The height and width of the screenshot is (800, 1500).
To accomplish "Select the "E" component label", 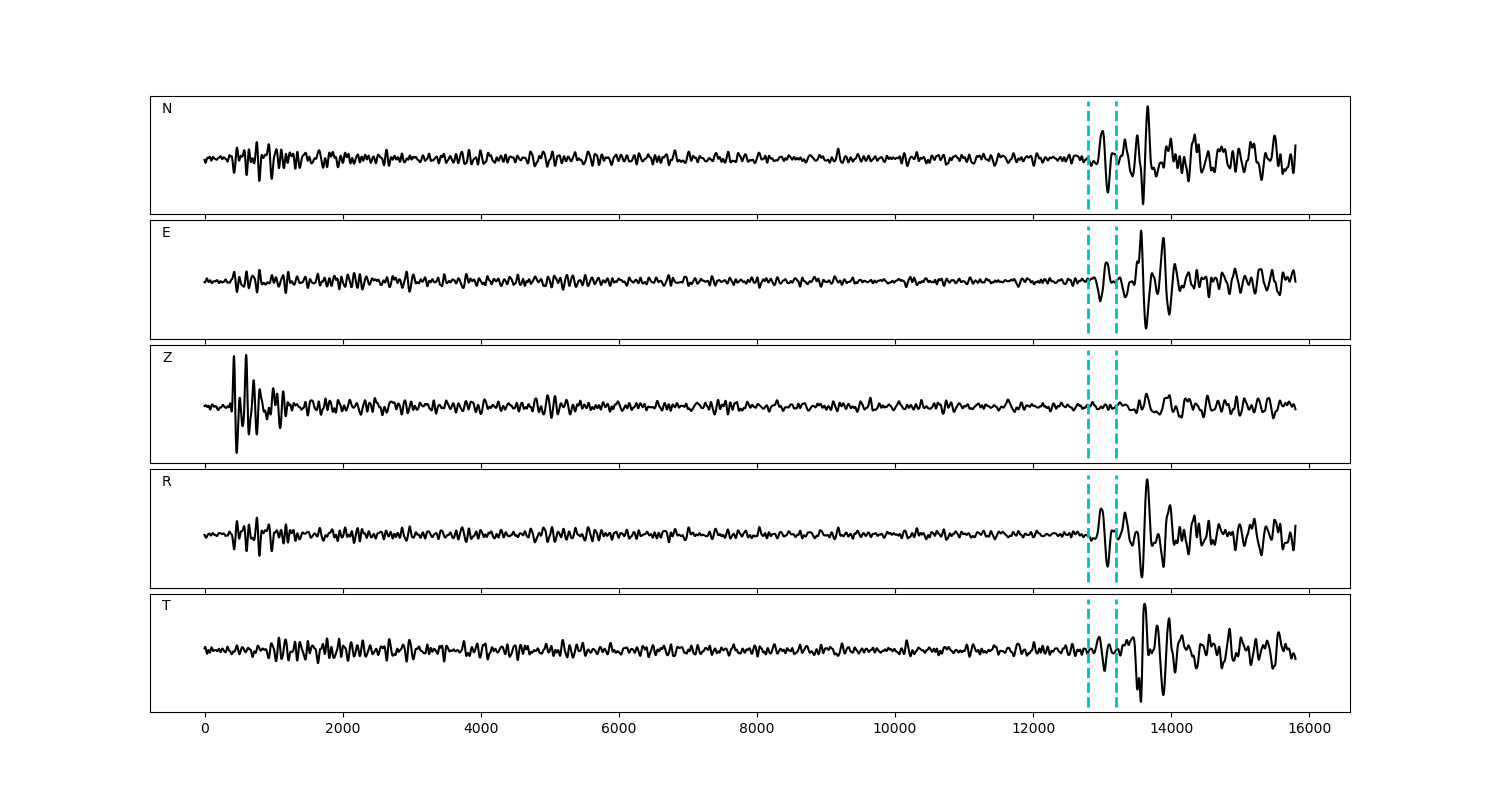I will point(166,233).
